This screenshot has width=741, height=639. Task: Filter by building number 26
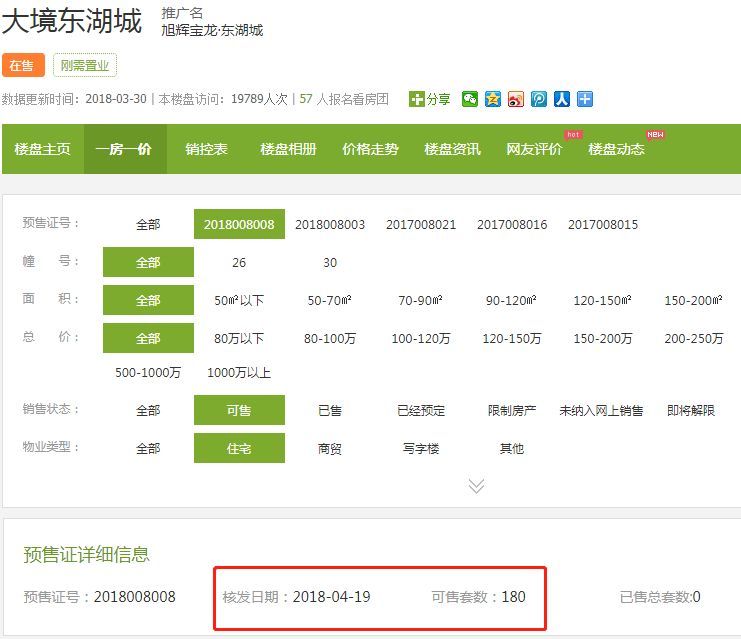pyautogui.click(x=239, y=262)
